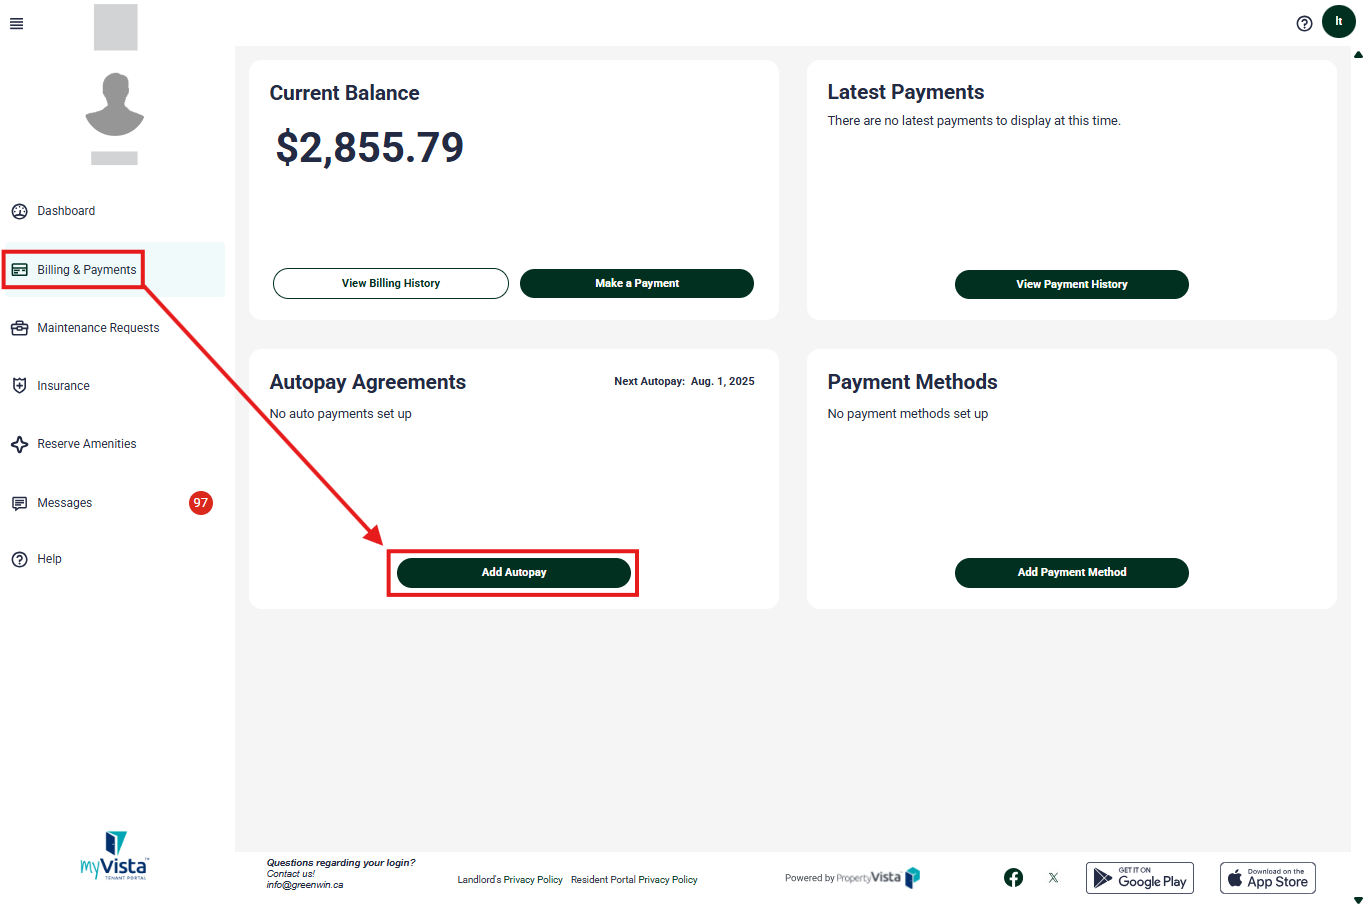1364x906 pixels.
Task: Open help via top-right question mark icon
Action: click(1304, 23)
